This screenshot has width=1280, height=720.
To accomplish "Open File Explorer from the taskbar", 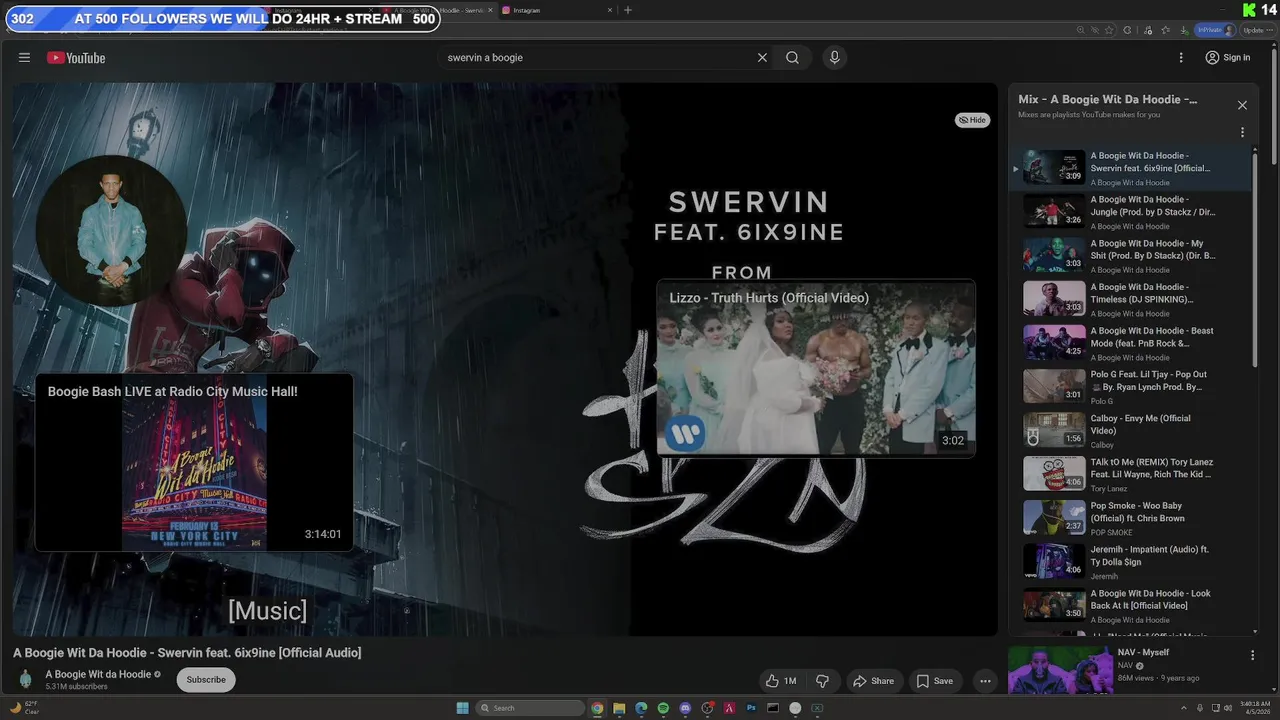I will click(619, 708).
